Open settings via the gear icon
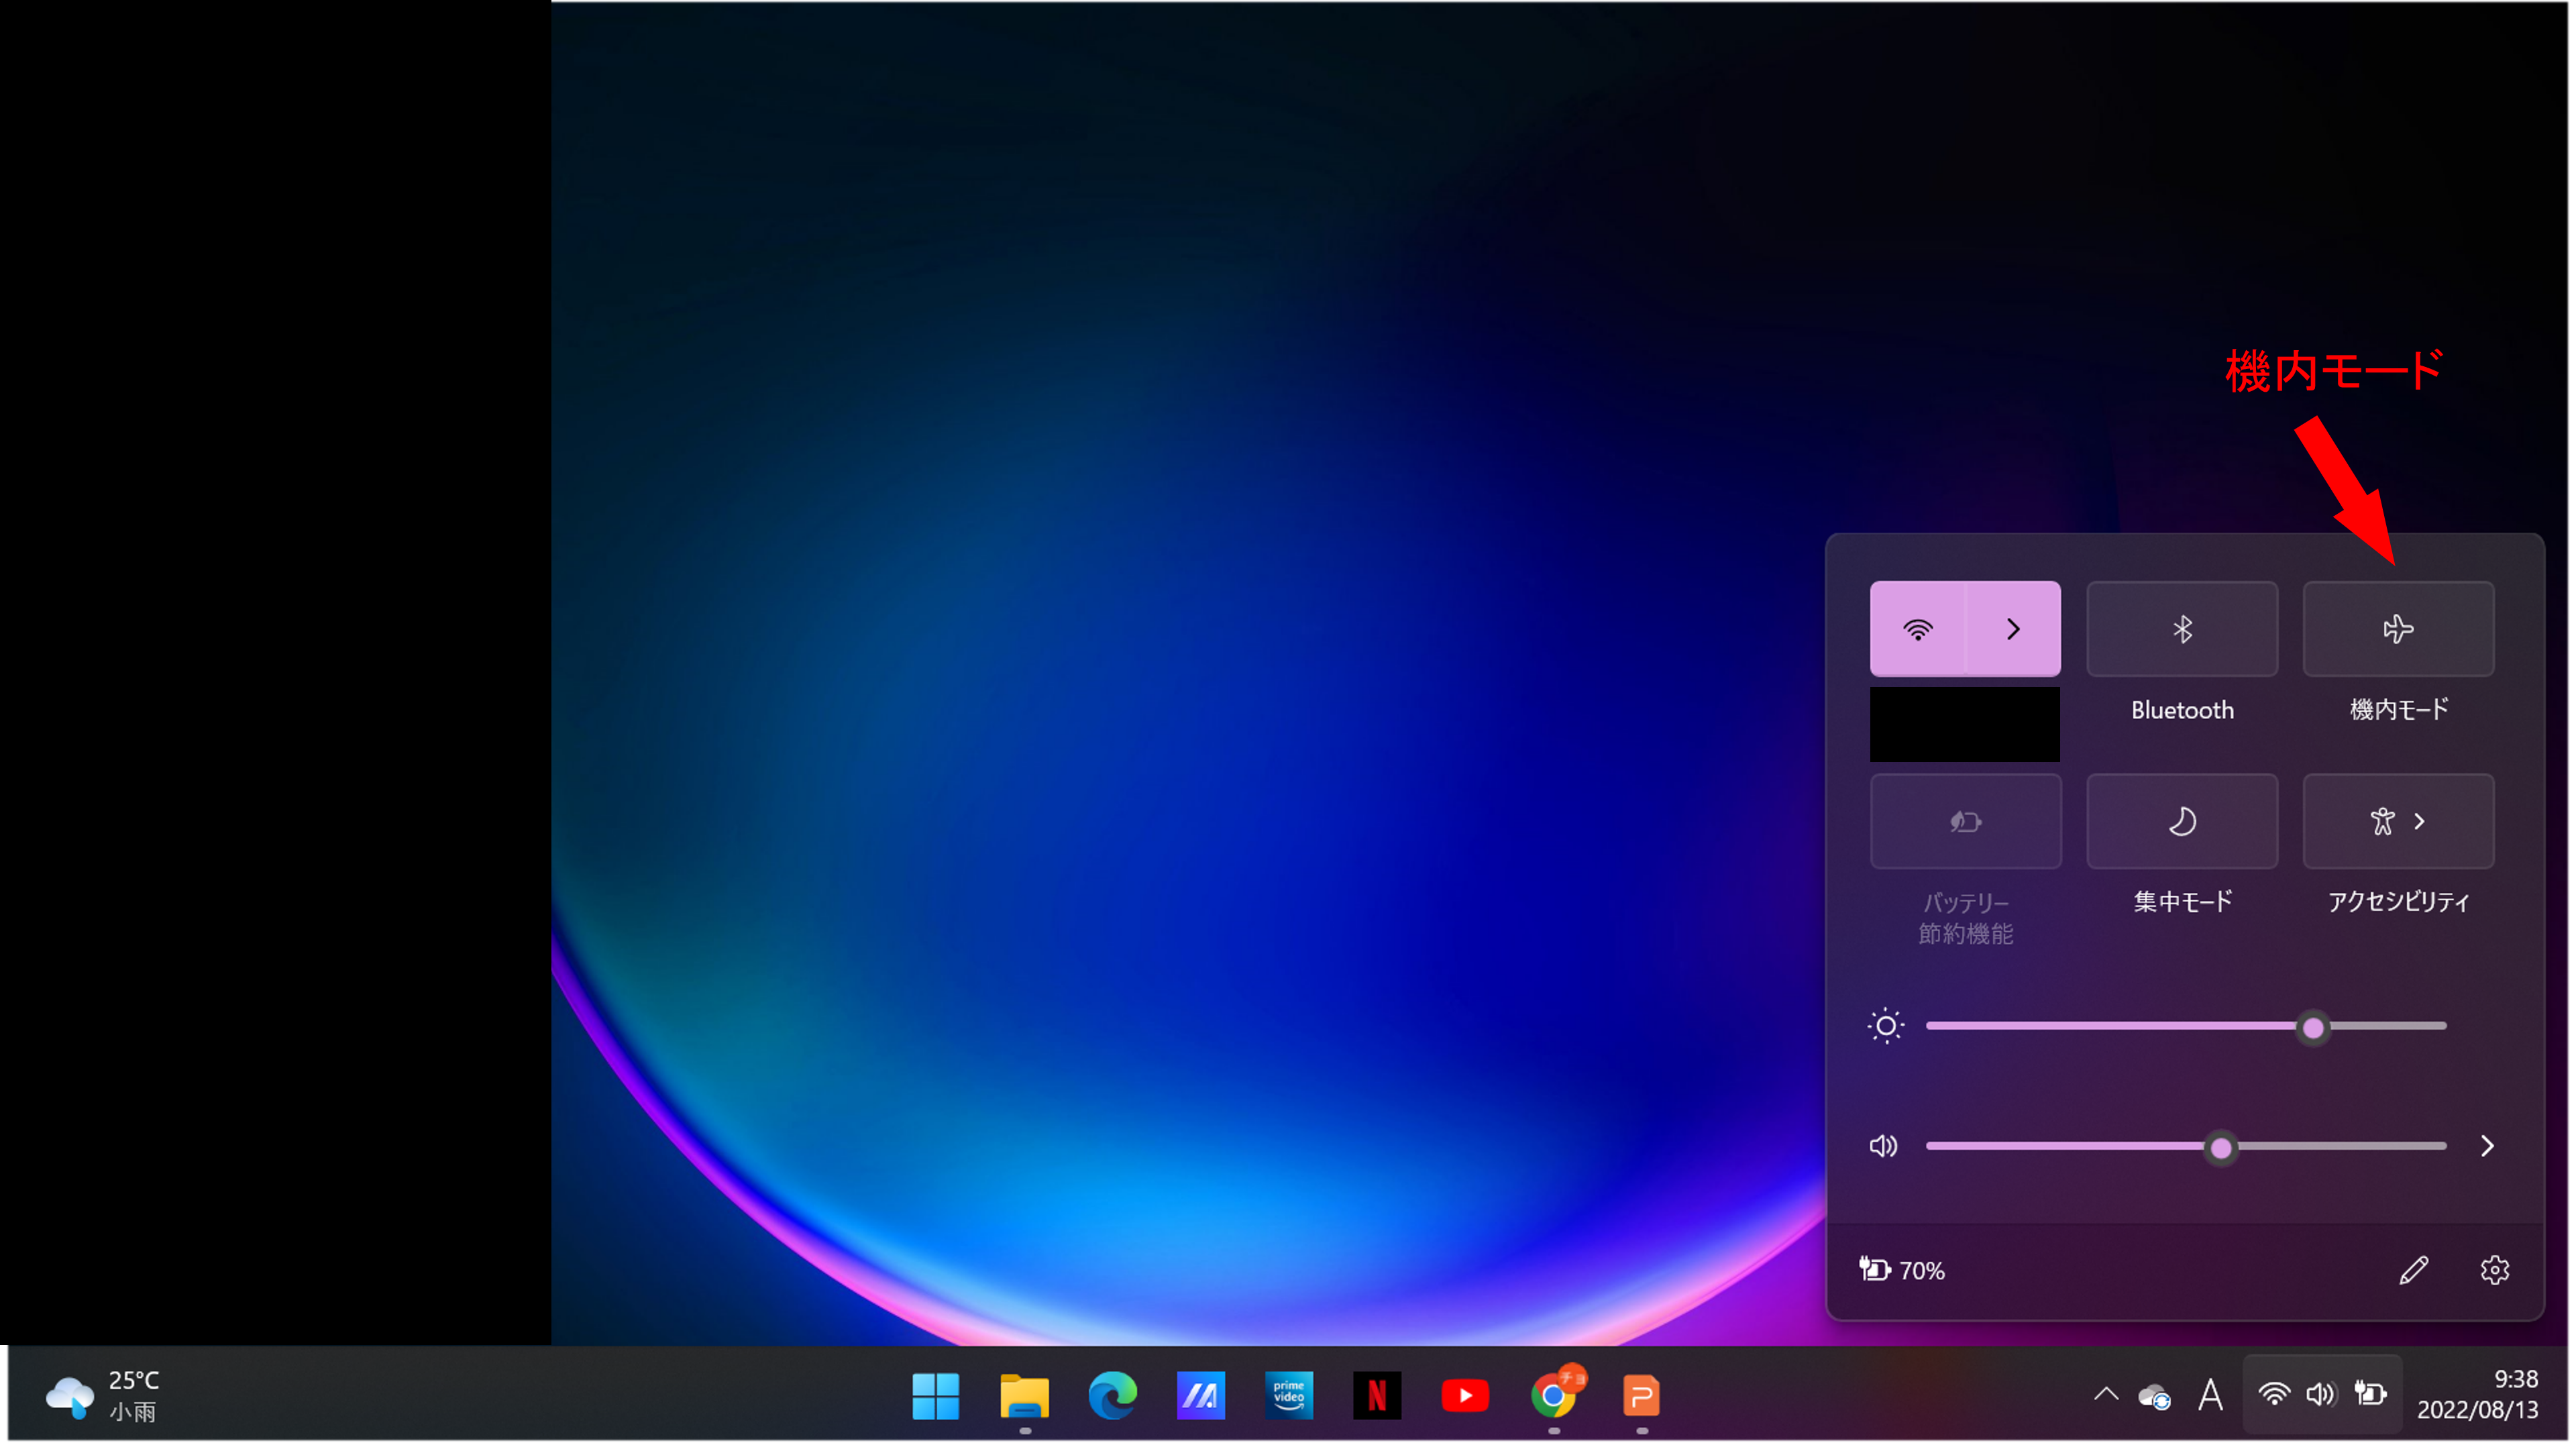 pyautogui.click(x=2494, y=1270)
